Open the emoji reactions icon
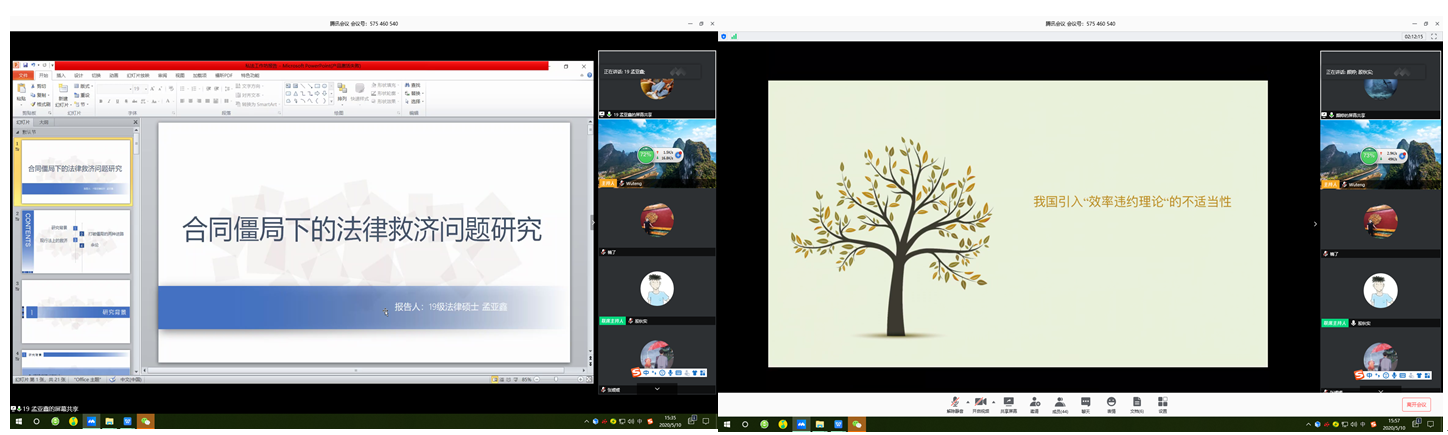This screenshot has height=435, width=1448. (1111, 402)
